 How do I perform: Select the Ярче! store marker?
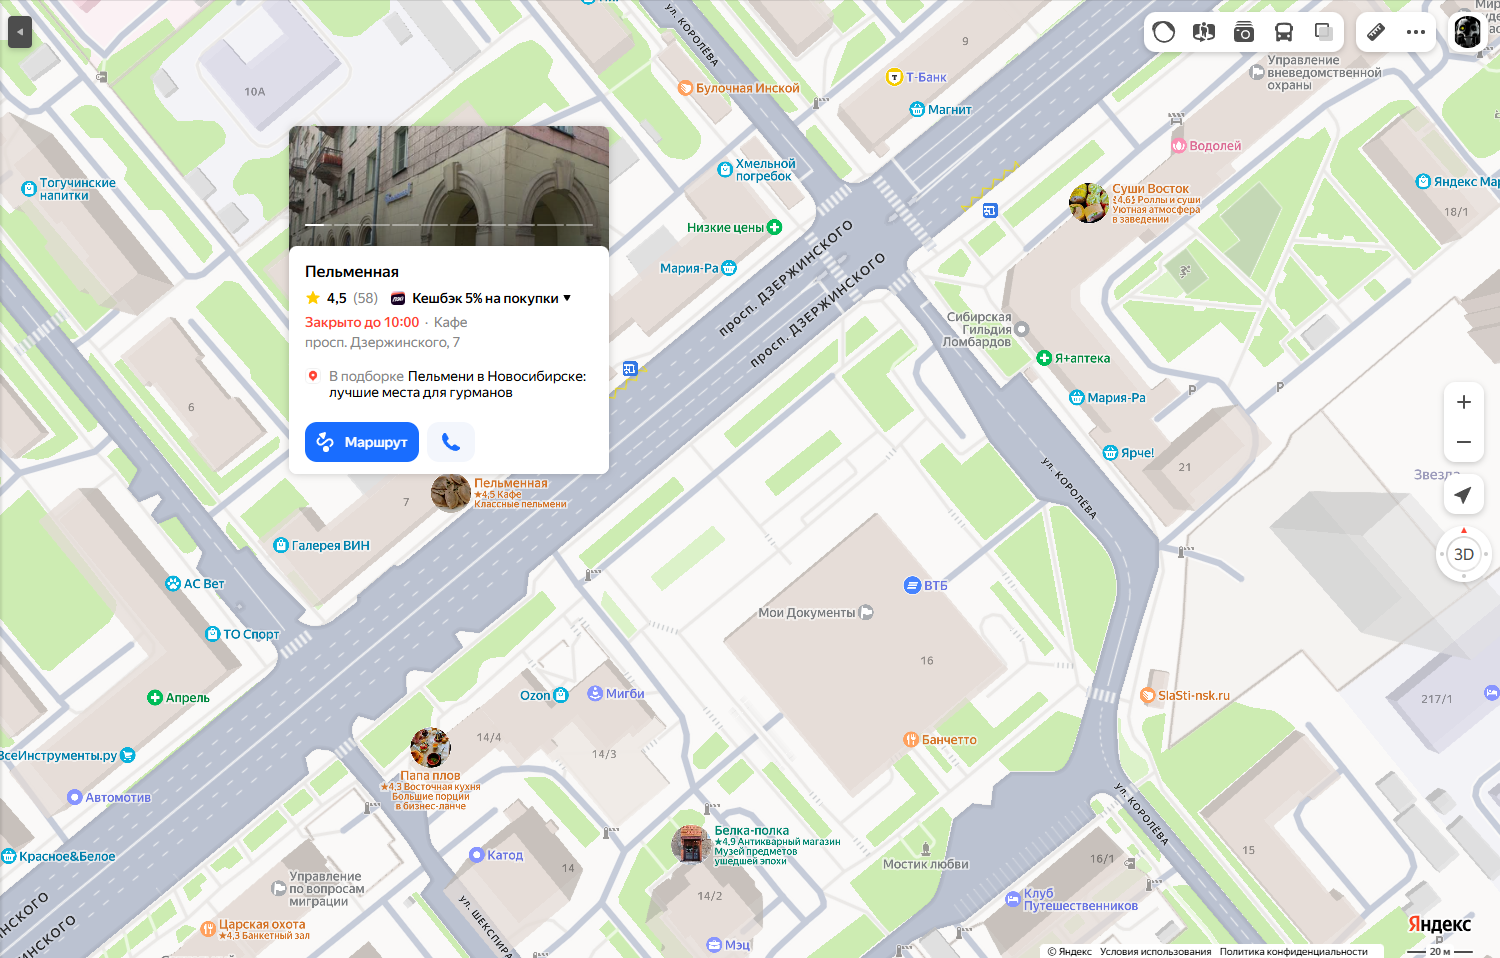(x=1110, y=453)
